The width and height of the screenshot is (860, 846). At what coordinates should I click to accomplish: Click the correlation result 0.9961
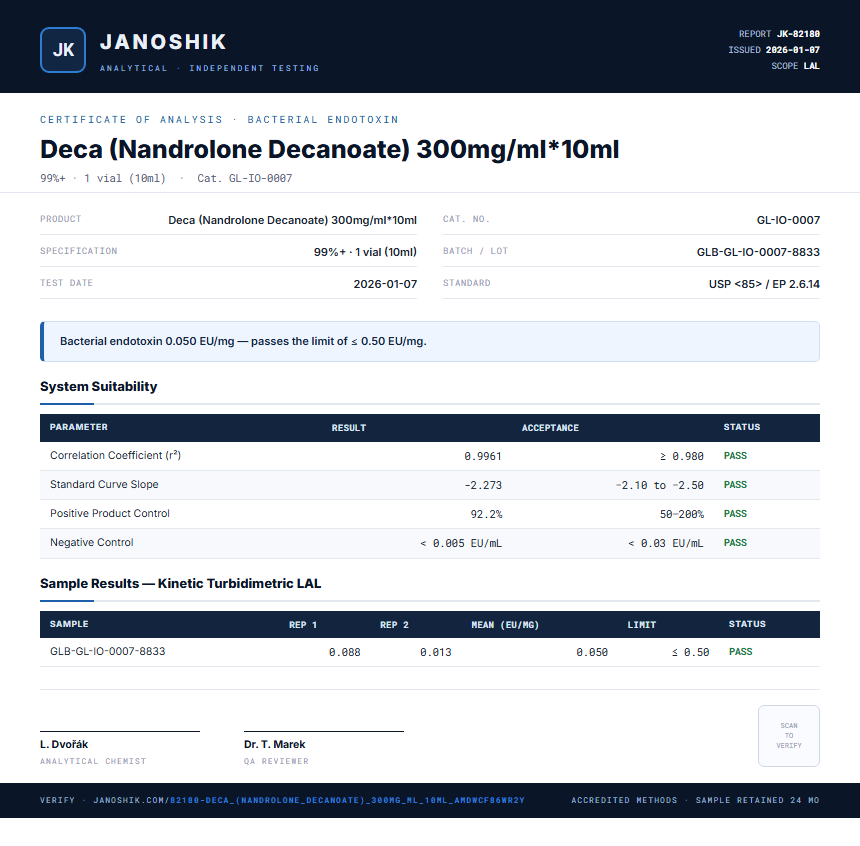tap(483, 456)
